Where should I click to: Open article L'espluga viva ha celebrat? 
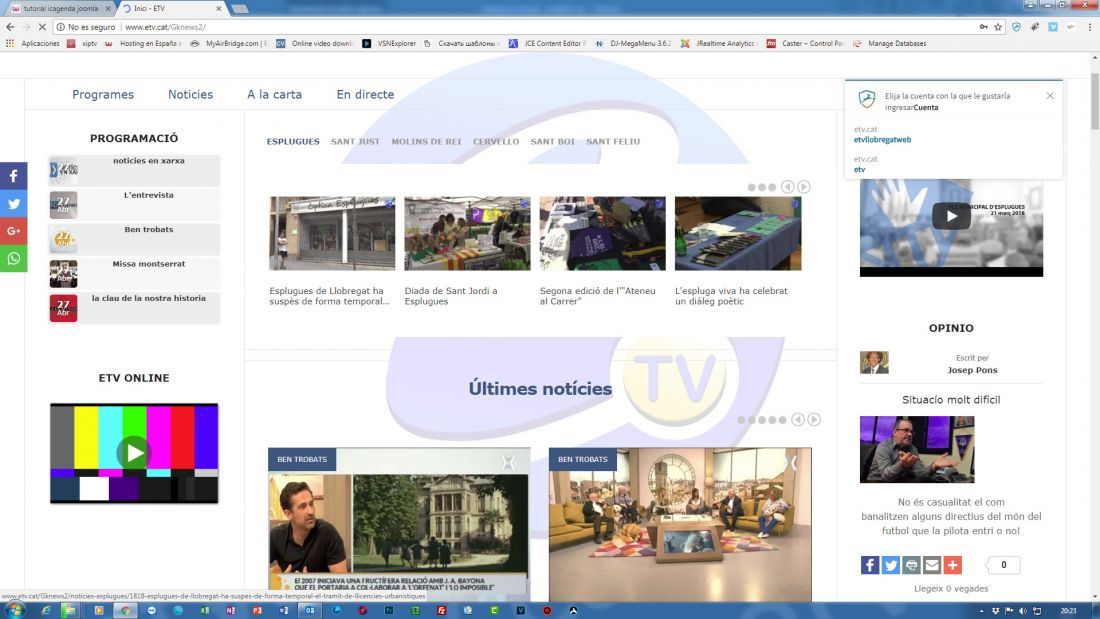[732, 296]
